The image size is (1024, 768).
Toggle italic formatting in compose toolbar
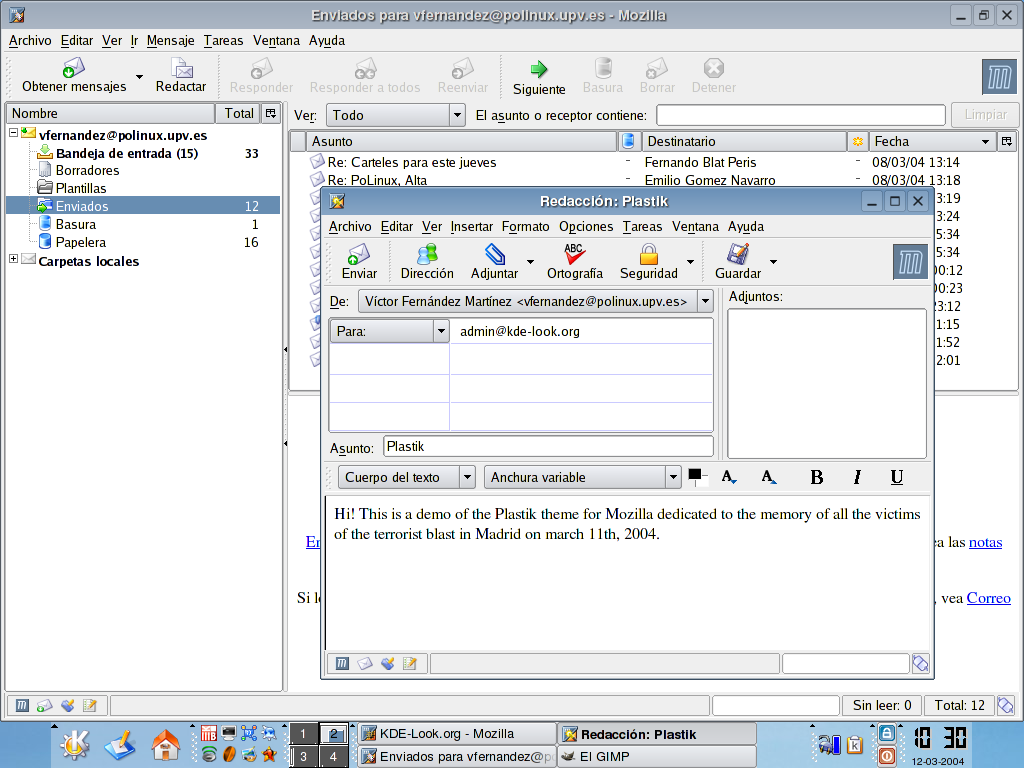(x=857, y=477)
